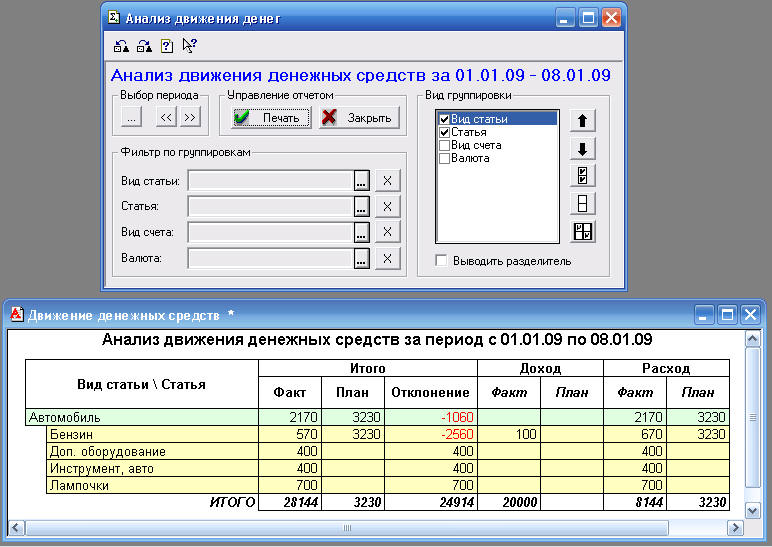Open the period selection ellipsis button
Image resolution: width=772 pixels, height=547 pixels.
[131, 117]
